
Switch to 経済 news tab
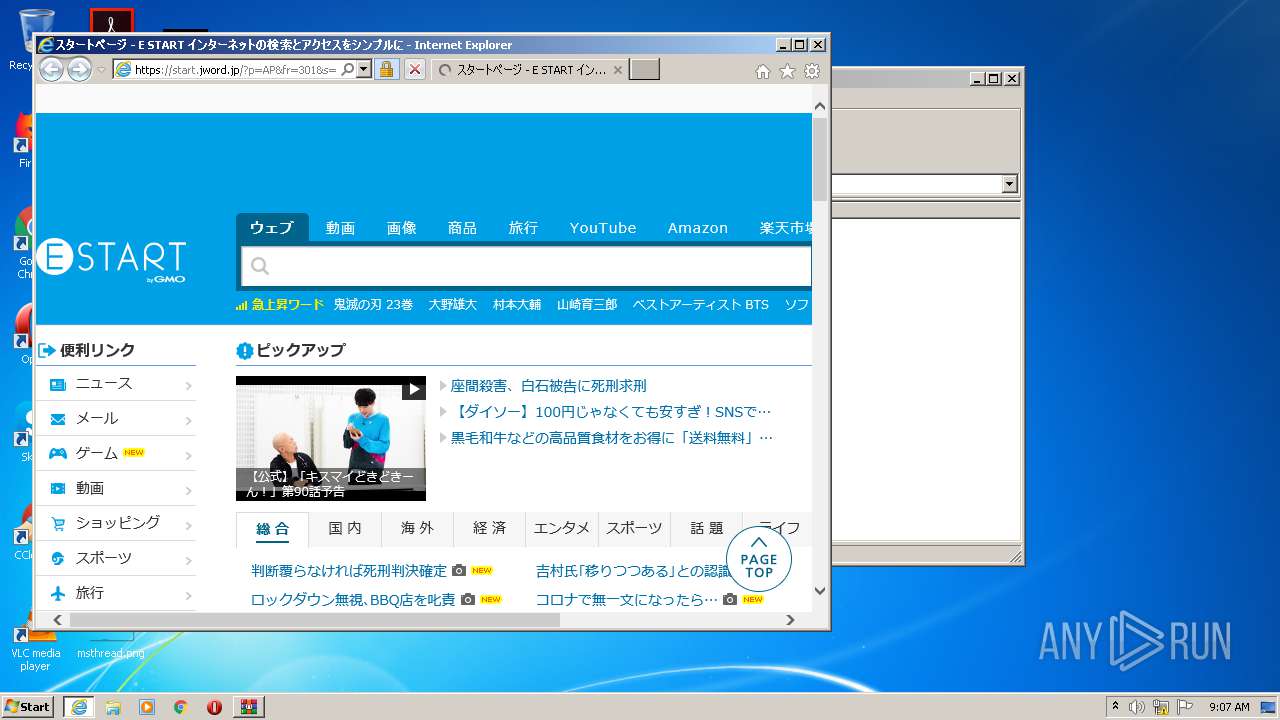pyautogui.click(x=490, y=529)
